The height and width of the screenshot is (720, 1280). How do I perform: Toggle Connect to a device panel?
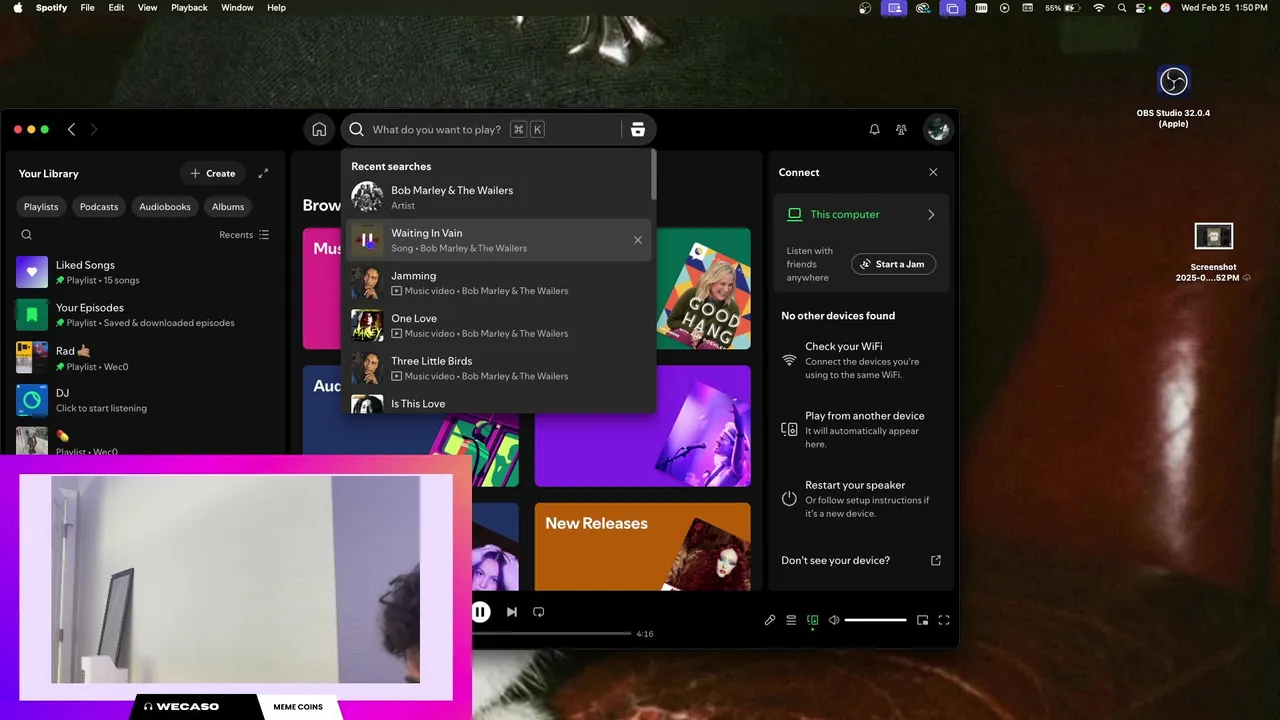[812, 620]
